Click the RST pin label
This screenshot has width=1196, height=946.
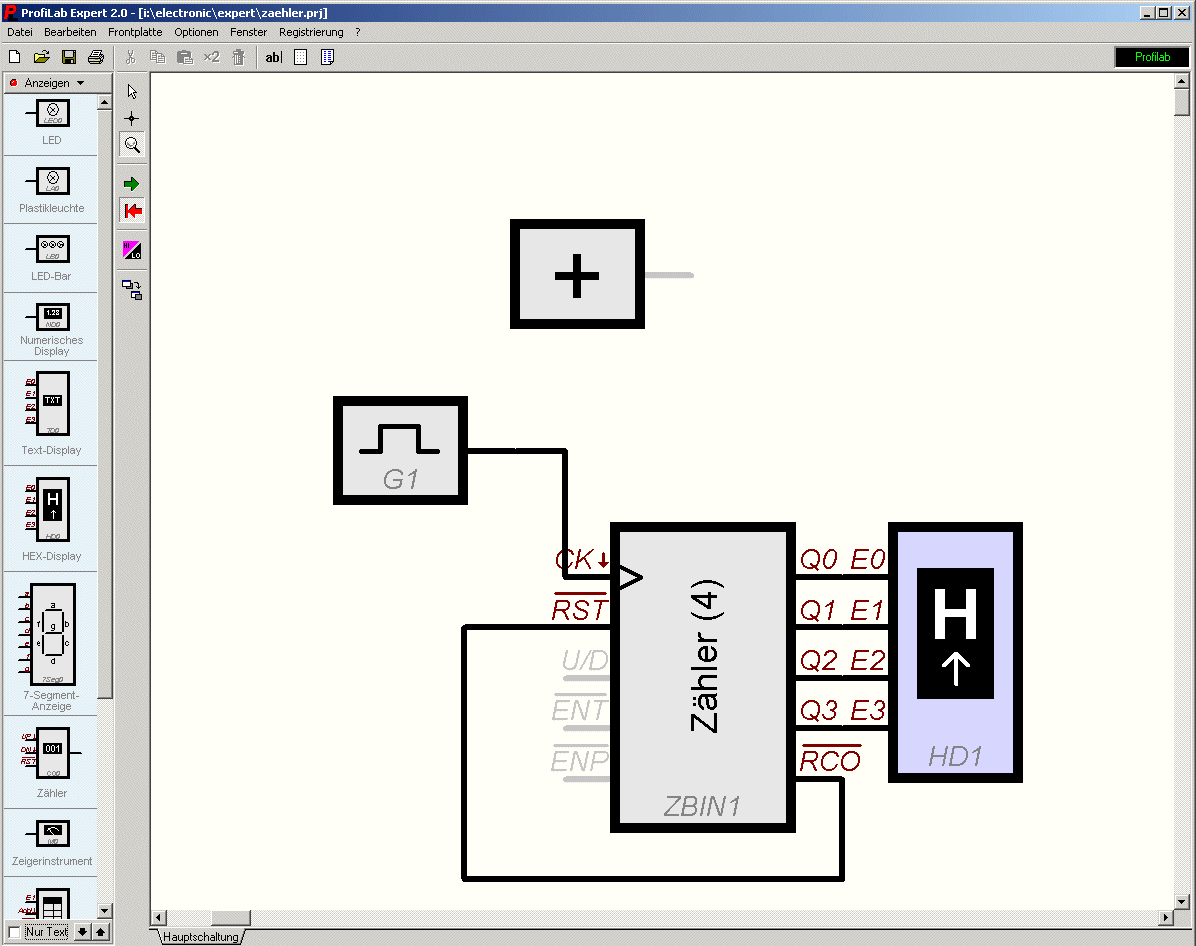(x=580, y=609)
